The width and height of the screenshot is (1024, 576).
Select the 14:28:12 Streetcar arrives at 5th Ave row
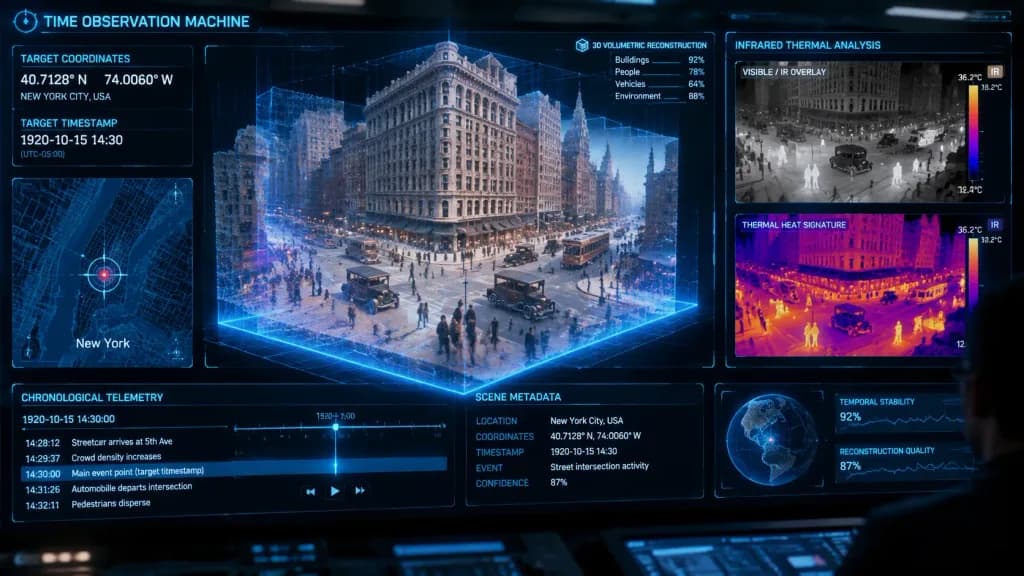(x=99, y=442)
